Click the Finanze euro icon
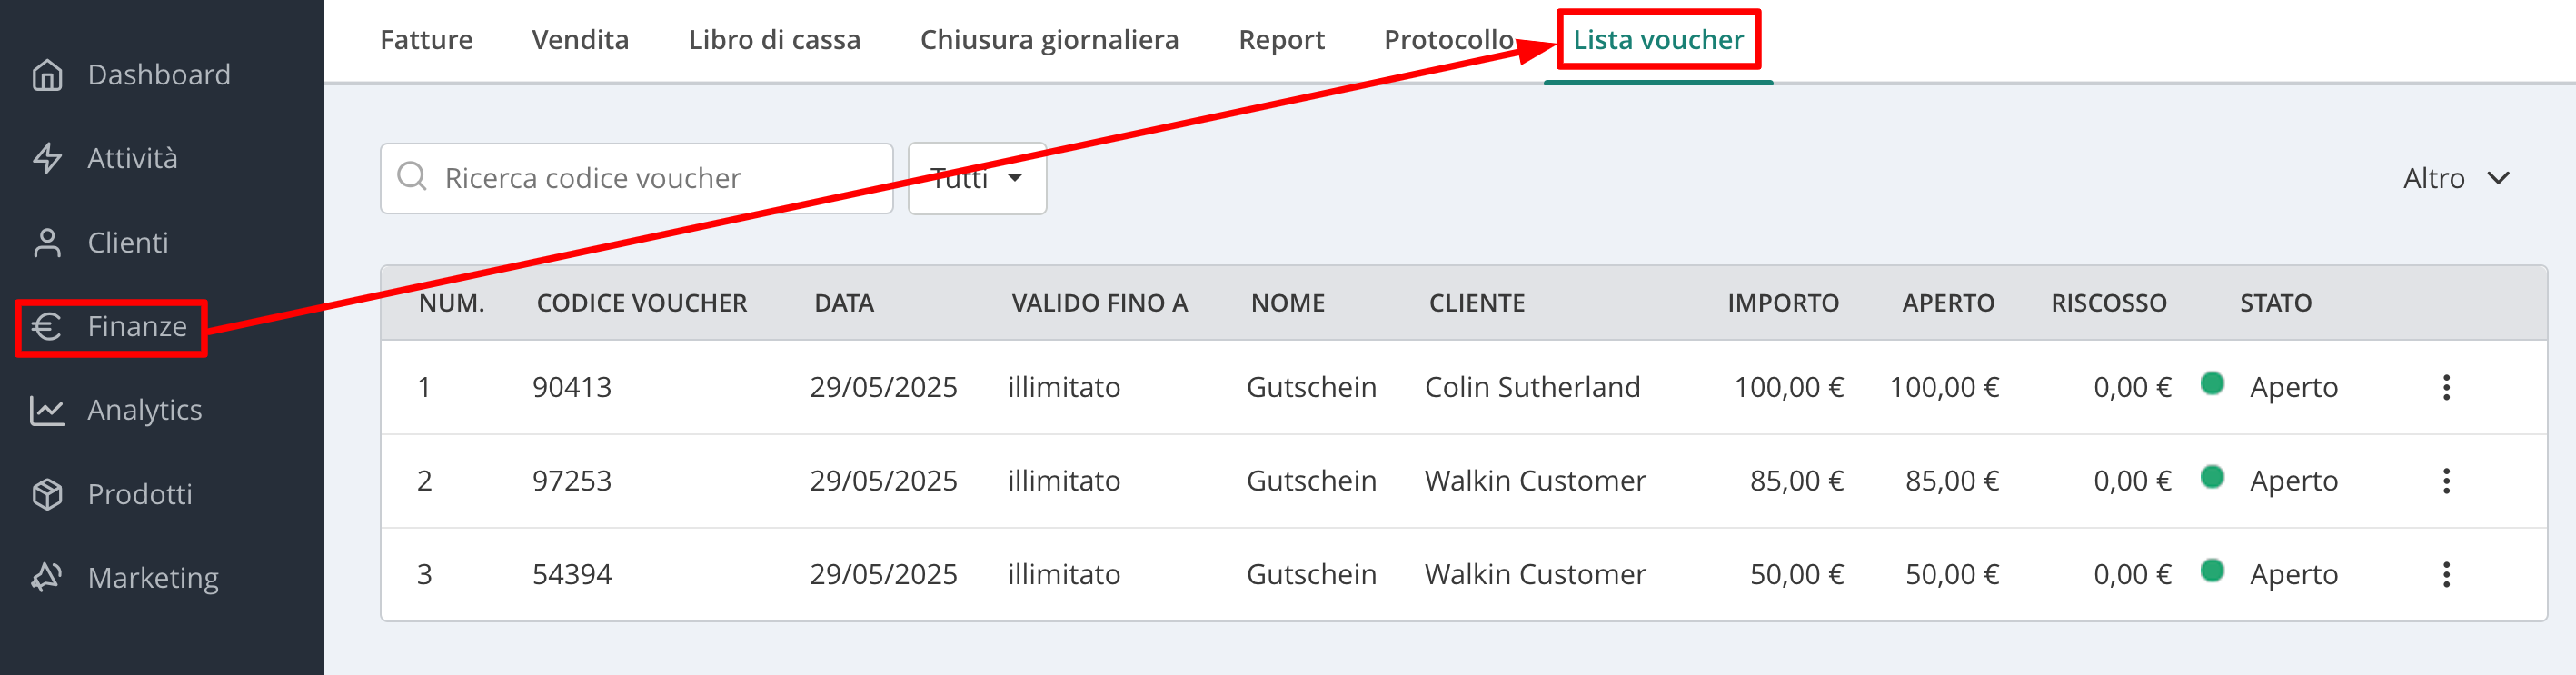This screenshot has height=675, width=2576. (47, 326)
